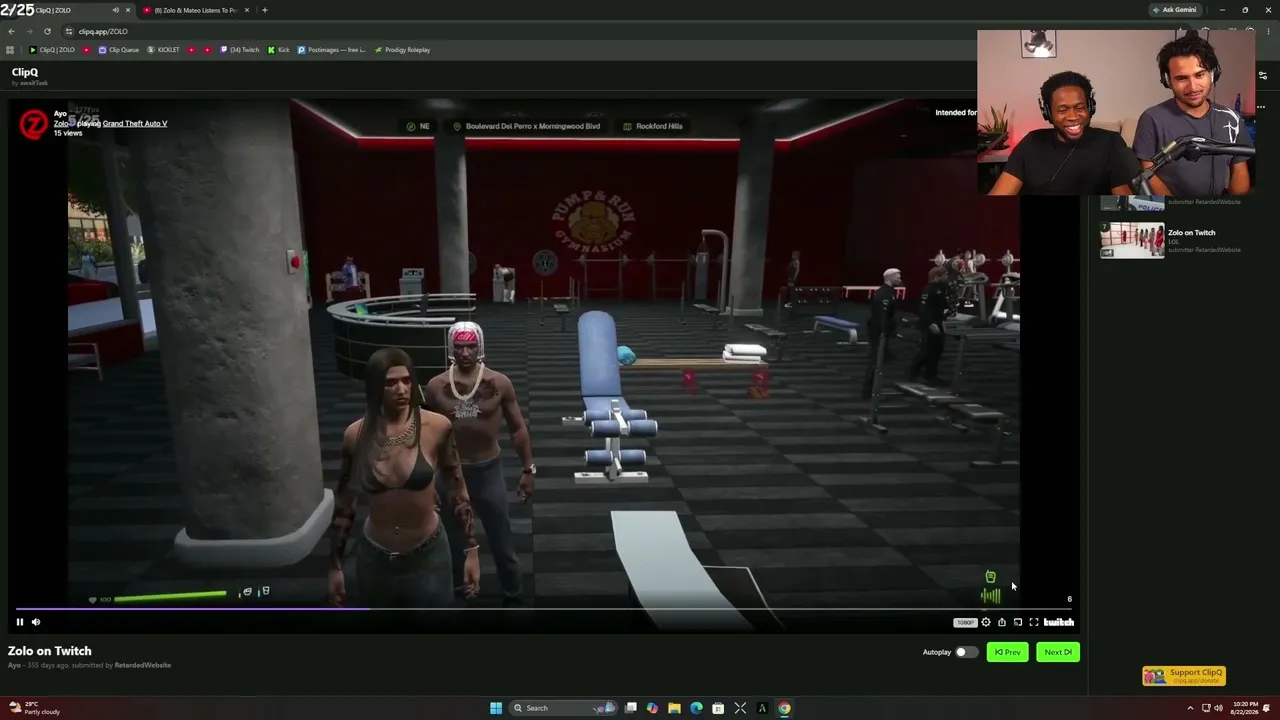Go back in the browser

[x=11, y=31]
